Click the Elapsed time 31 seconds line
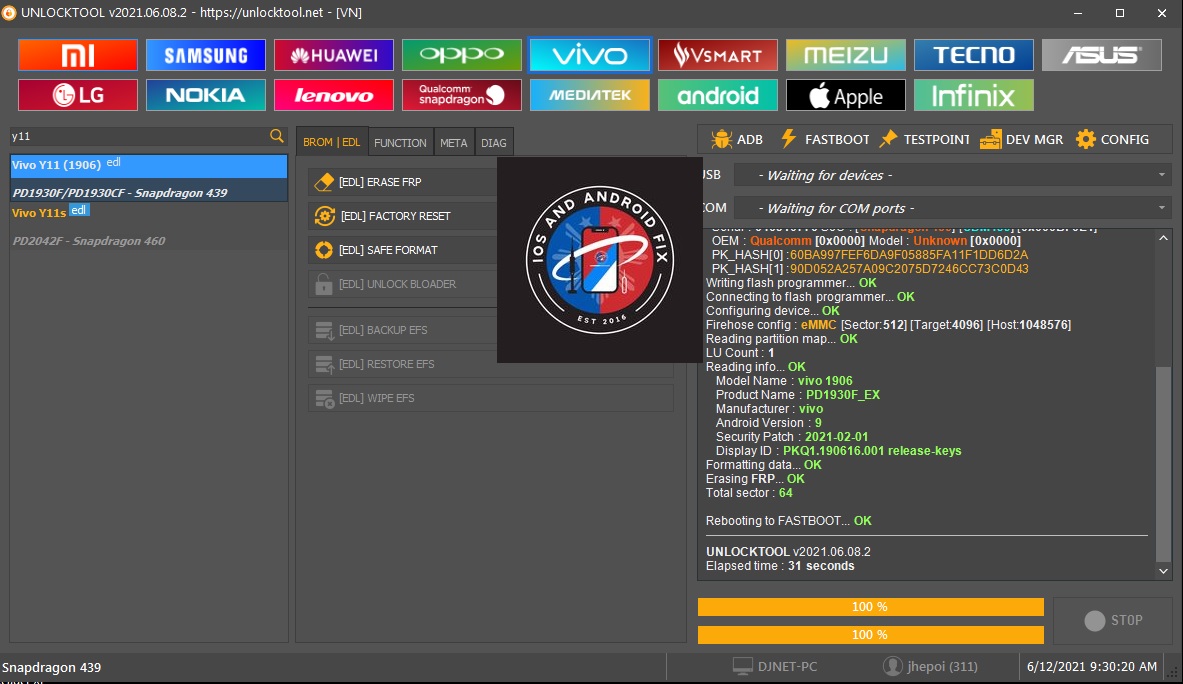The image size is (1183, 684). point(780,566)
